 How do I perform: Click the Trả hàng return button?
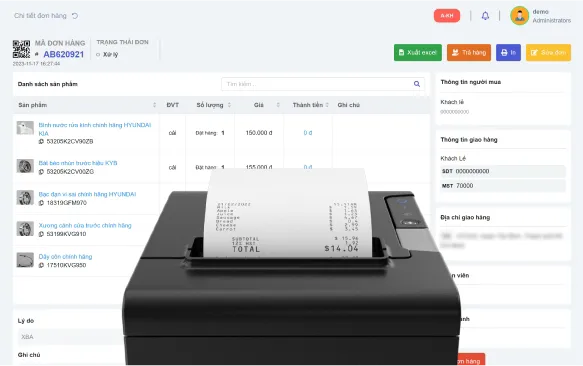click(x=469, y=52)
